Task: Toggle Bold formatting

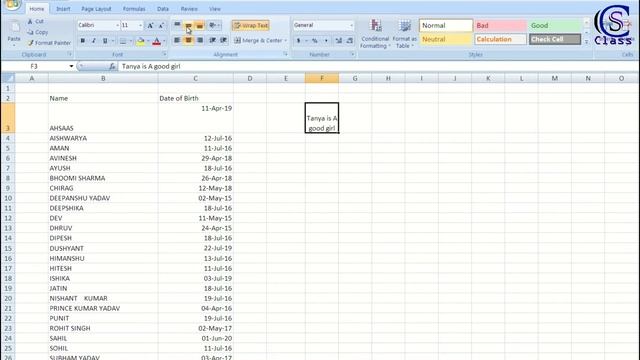Action: (83, 40)
